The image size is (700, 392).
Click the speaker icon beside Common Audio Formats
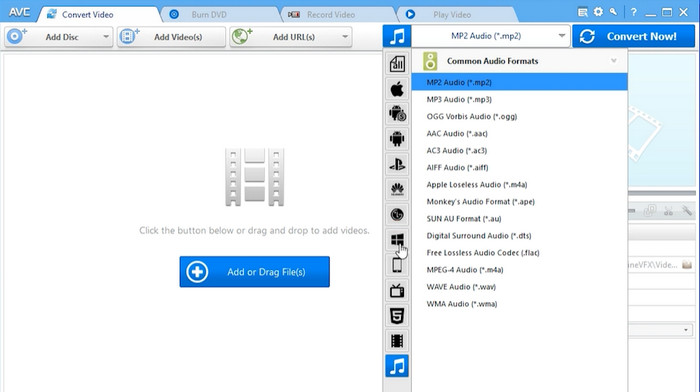tap(430, 61)
